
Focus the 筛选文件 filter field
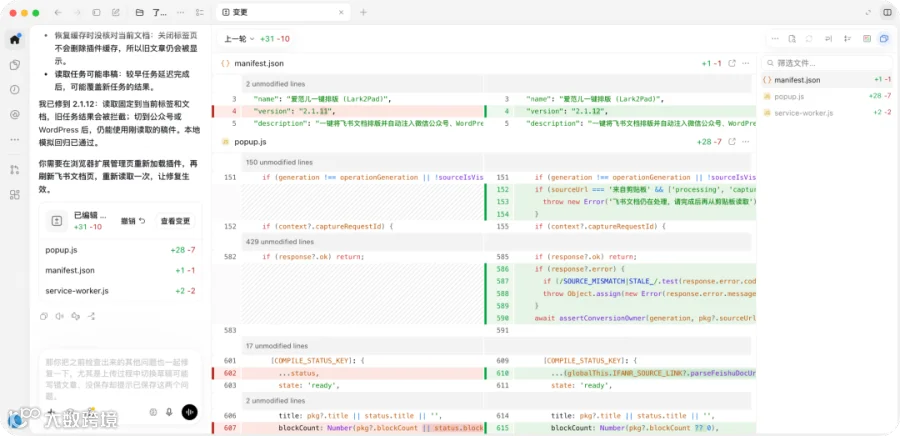coord(826,63)
